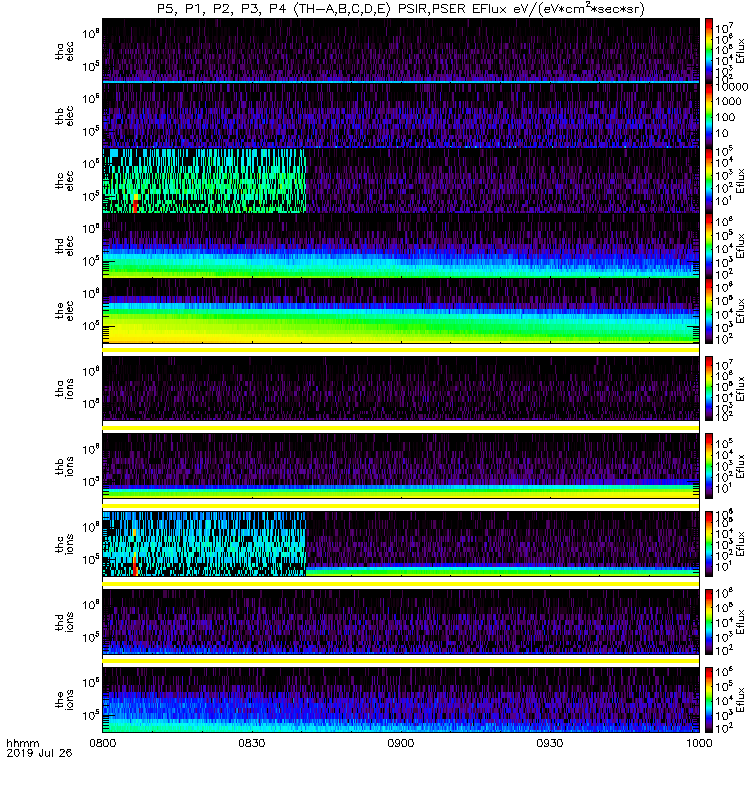Click the 'hhmm' axis unit label

[22, 743]
